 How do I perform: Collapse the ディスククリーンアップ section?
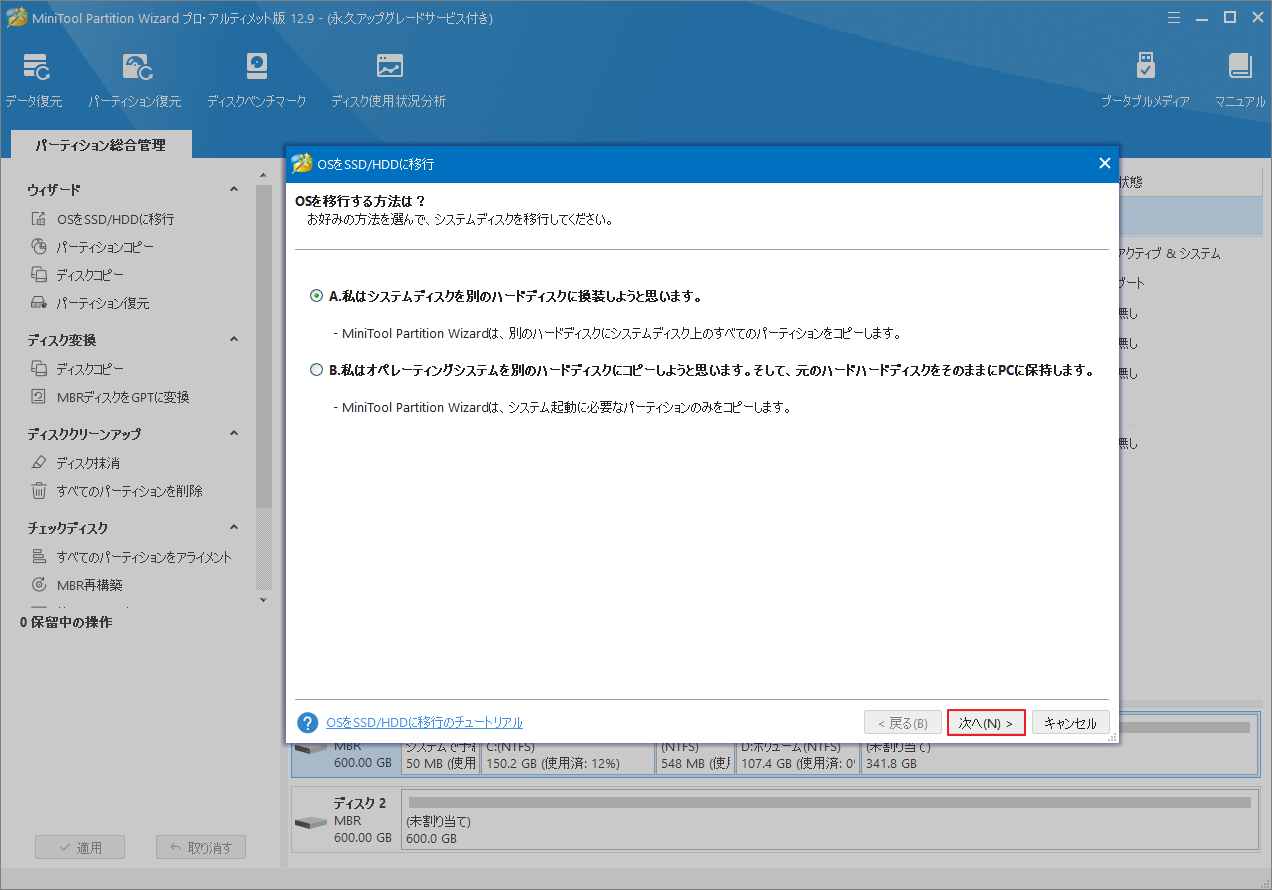tap(234, 433)
